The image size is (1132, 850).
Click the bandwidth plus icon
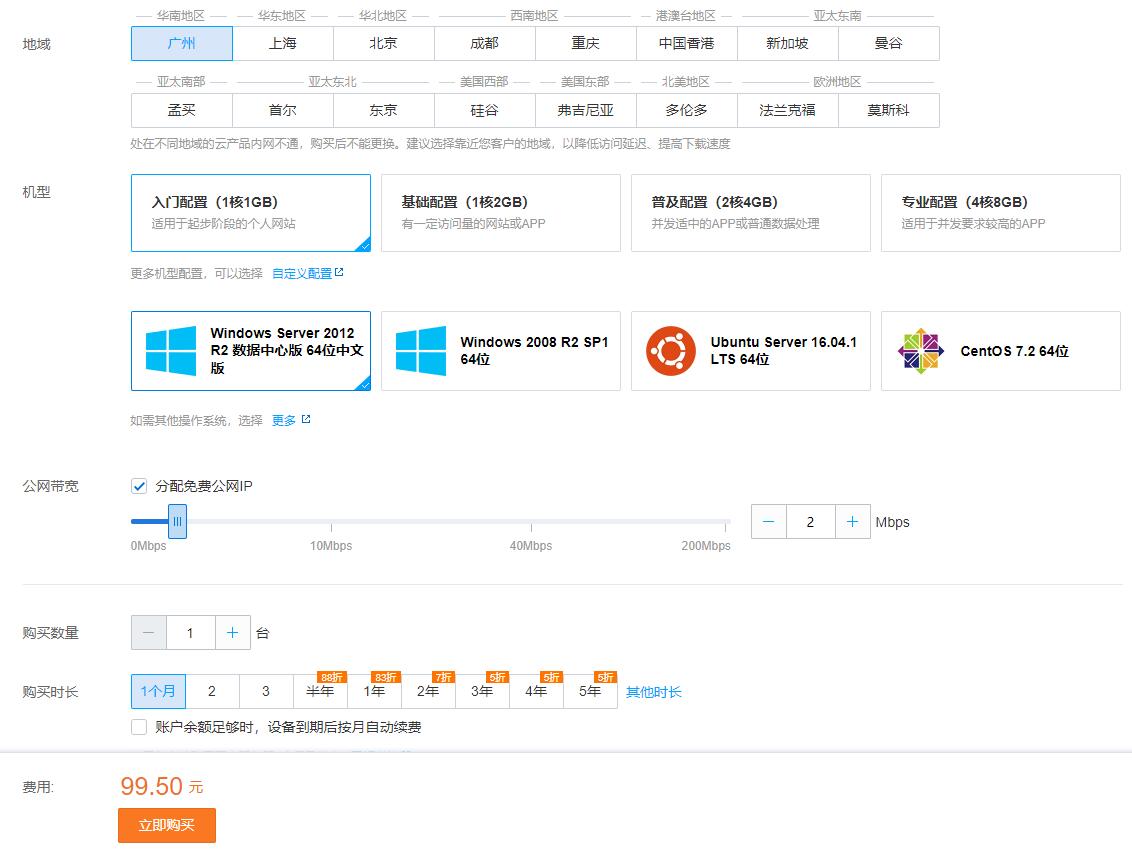pyautogui.click(x=852, y=522)
